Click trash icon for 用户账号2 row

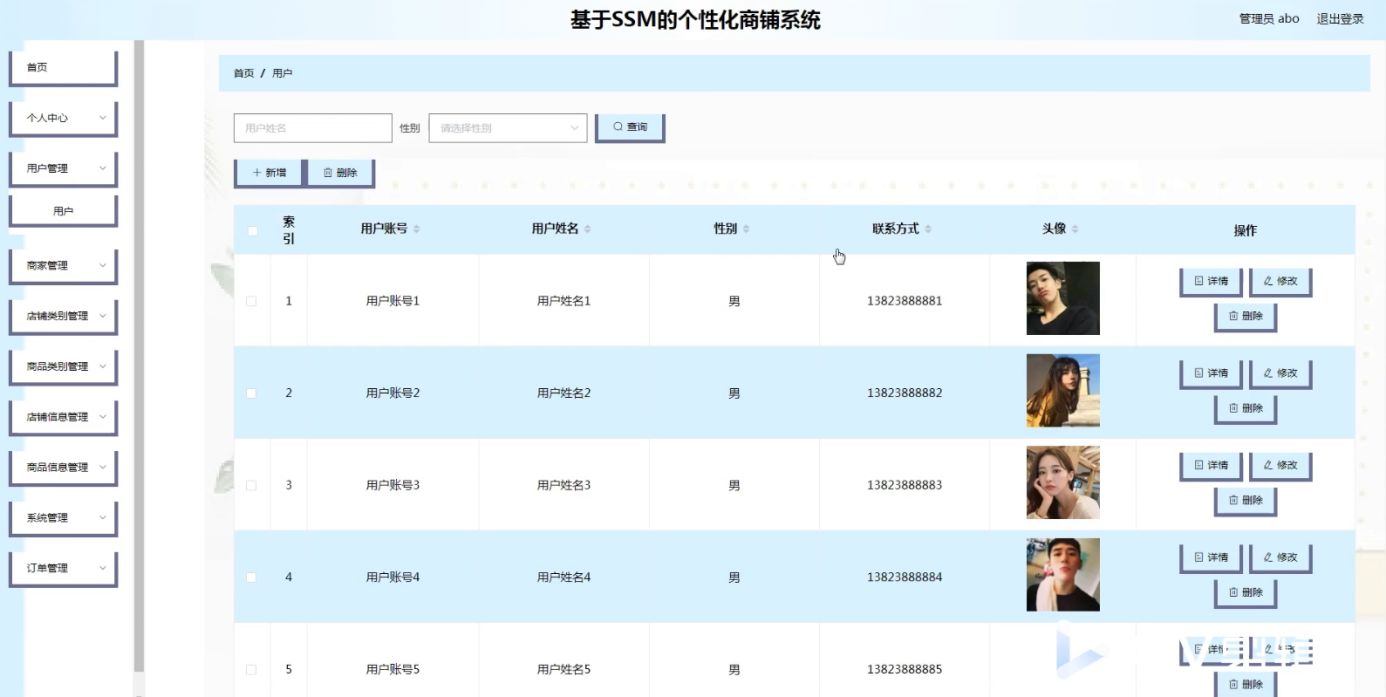pos(1233,408)
